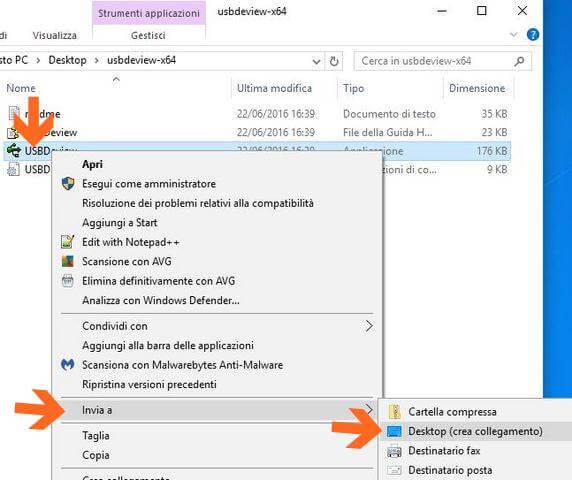572x480 pixels.
Task: Choose Destinatario posta in the submenu
Action: coord(450,470)
